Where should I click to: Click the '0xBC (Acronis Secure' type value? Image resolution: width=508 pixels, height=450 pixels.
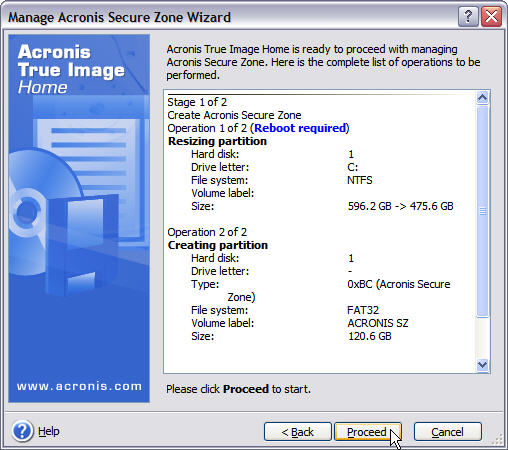pos(399,284)
